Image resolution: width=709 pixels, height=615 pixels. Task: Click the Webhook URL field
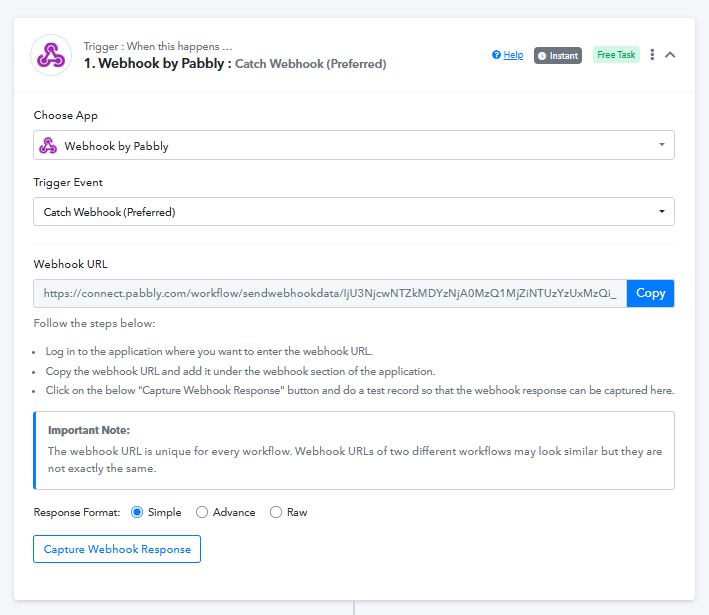pos(330,293)
